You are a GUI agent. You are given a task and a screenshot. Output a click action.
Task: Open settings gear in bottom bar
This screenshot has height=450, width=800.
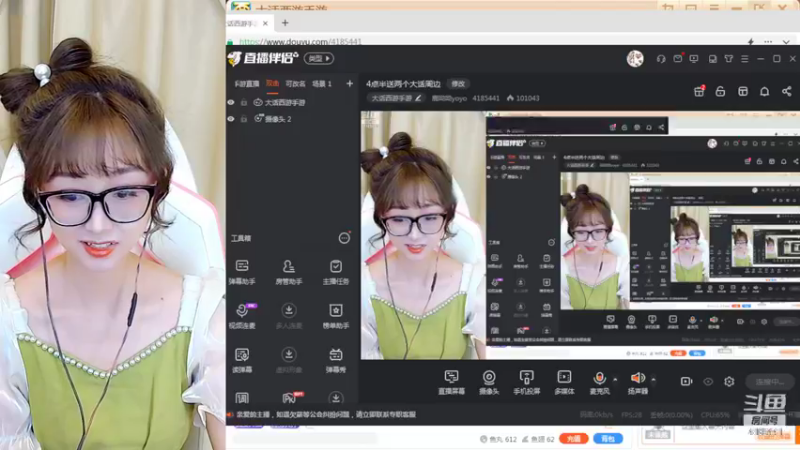pyautogui.click(x=729, y=381)
